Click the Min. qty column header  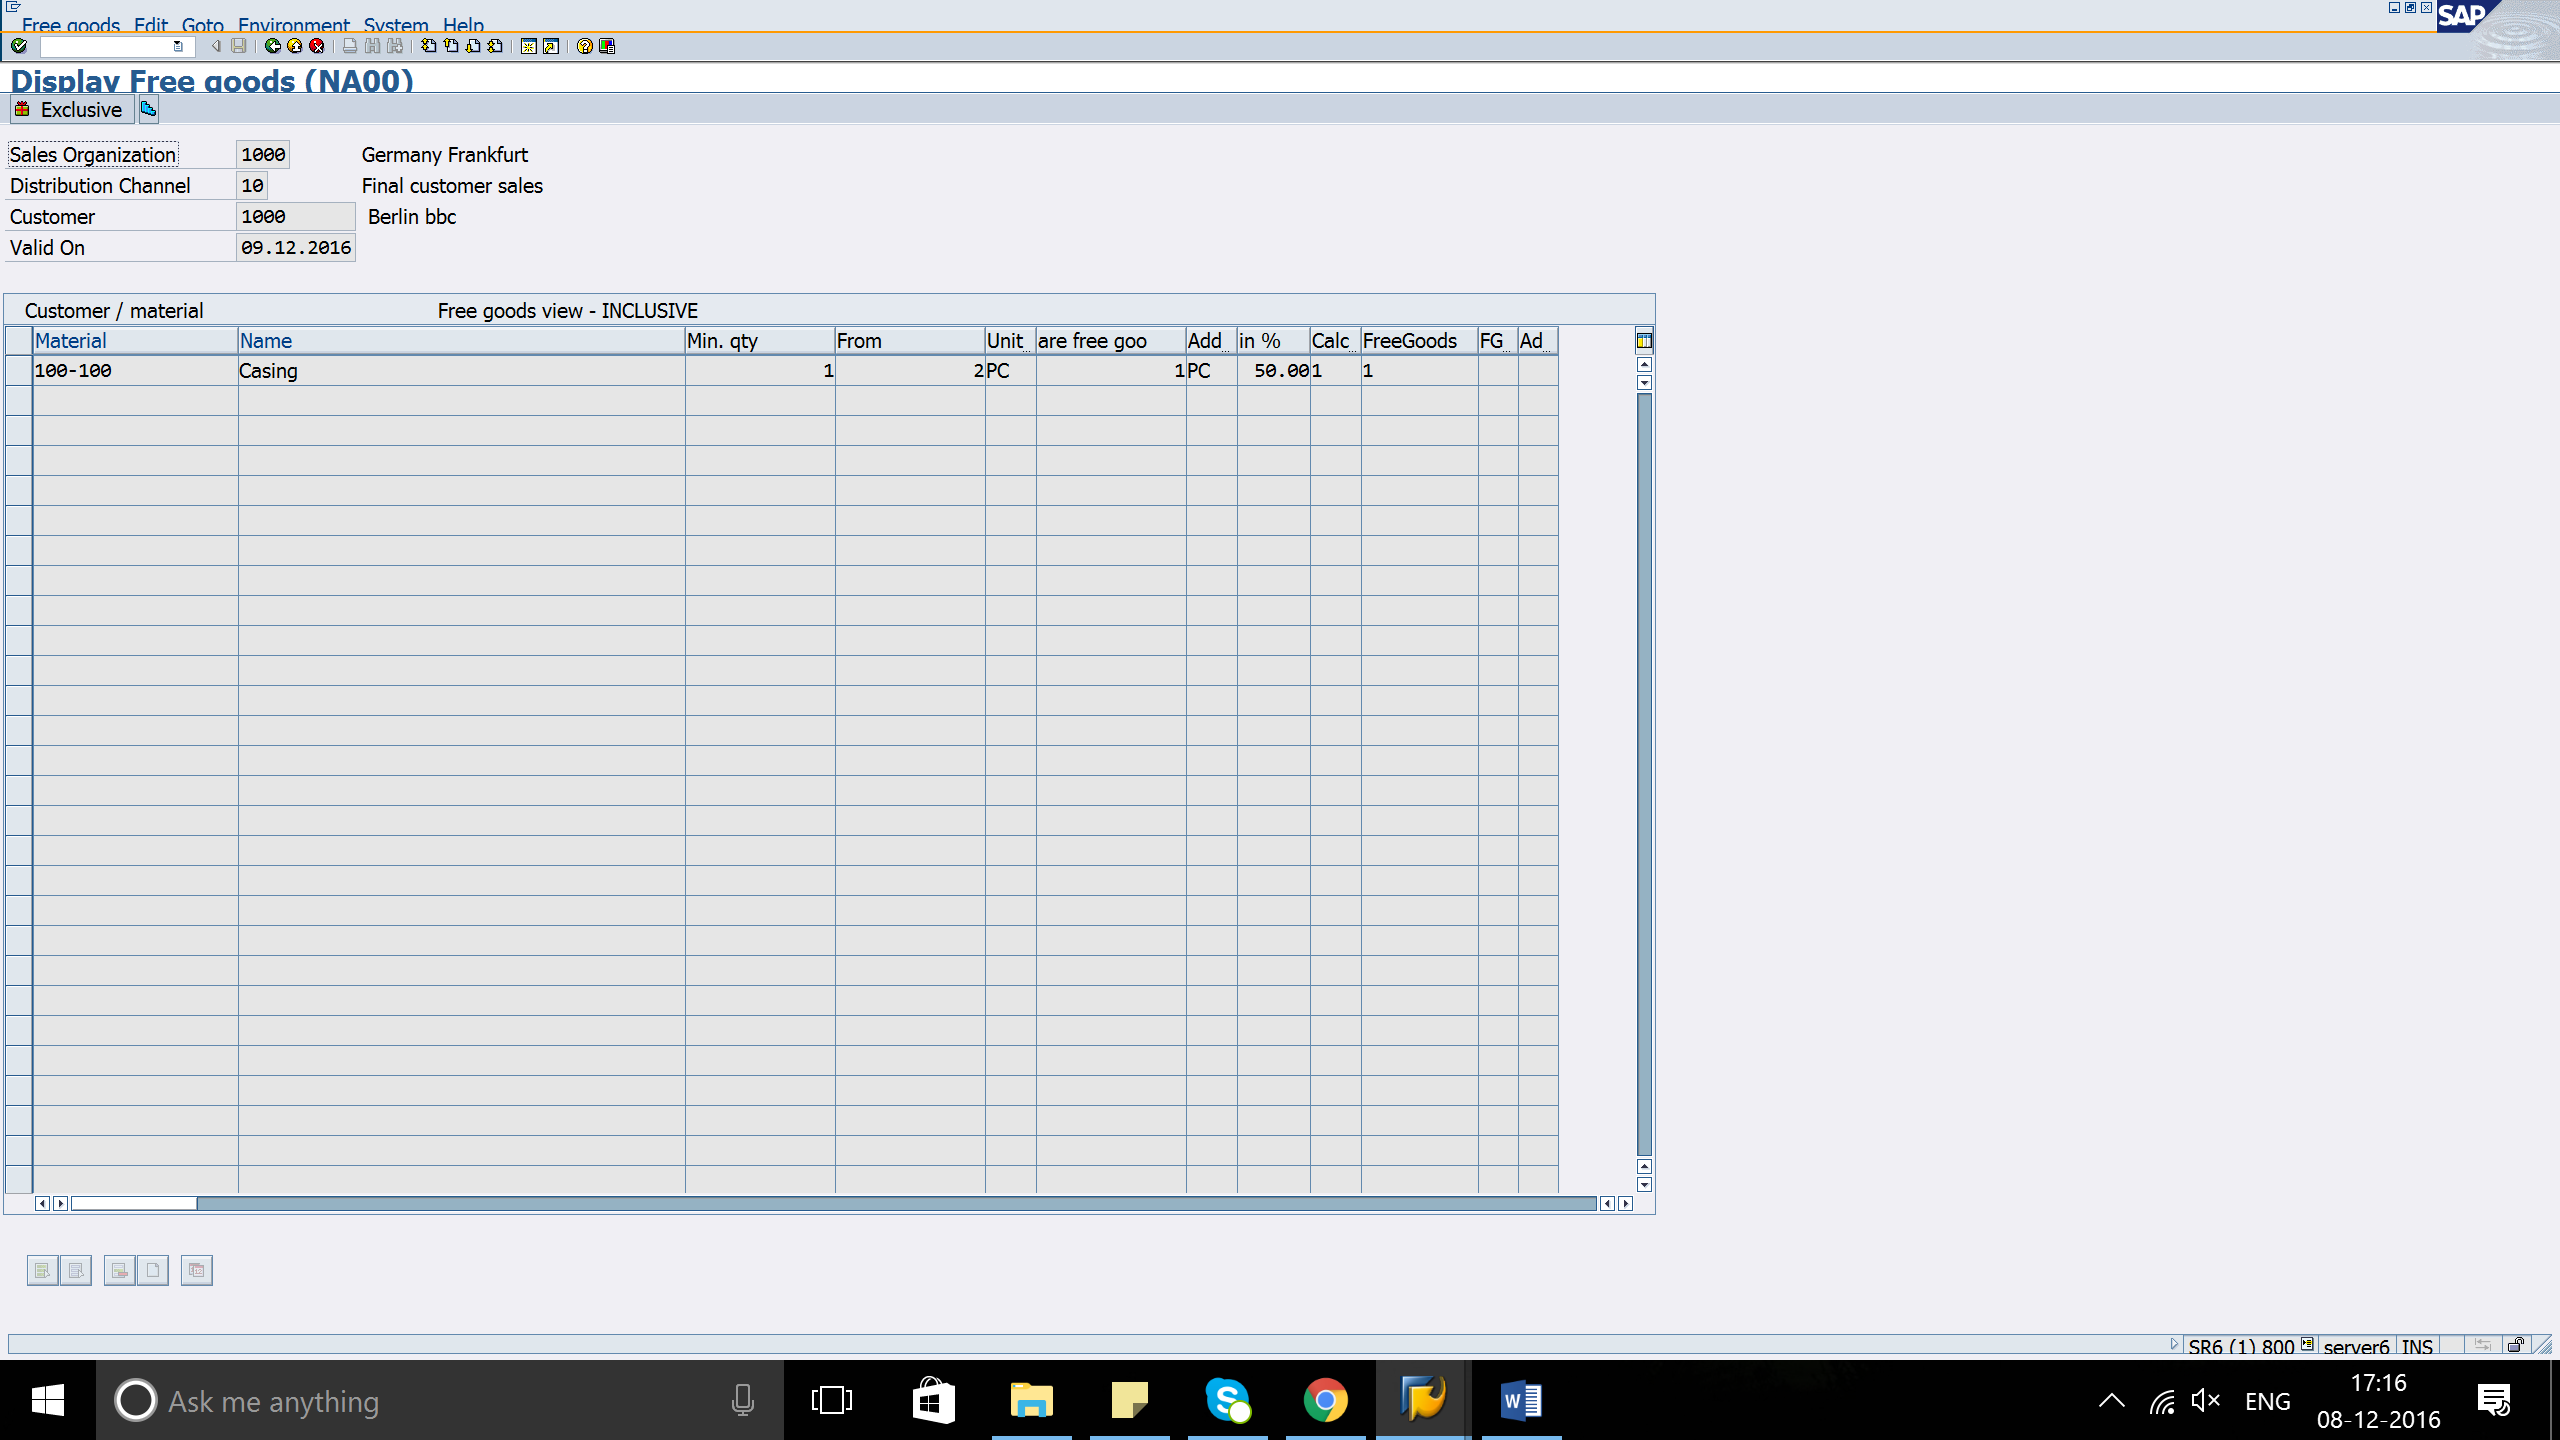[x=760, y=341]
